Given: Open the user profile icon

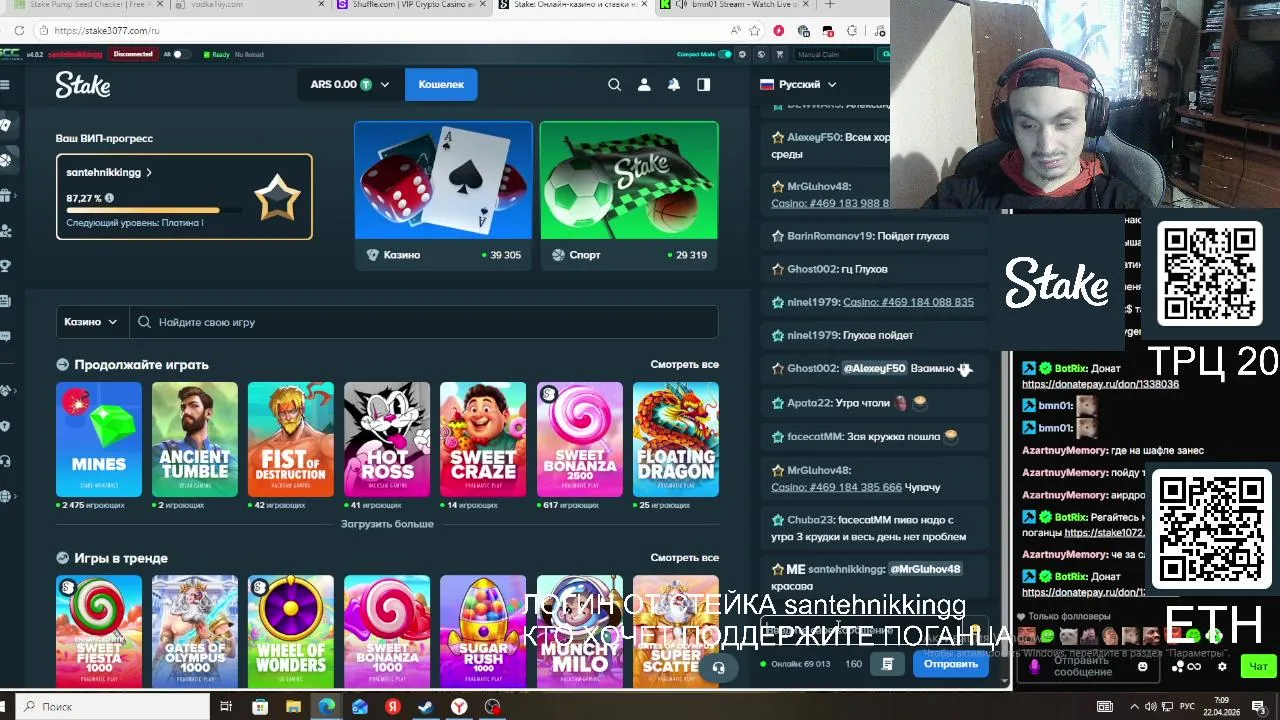Looking at the screenshot, I should [644, 85].
